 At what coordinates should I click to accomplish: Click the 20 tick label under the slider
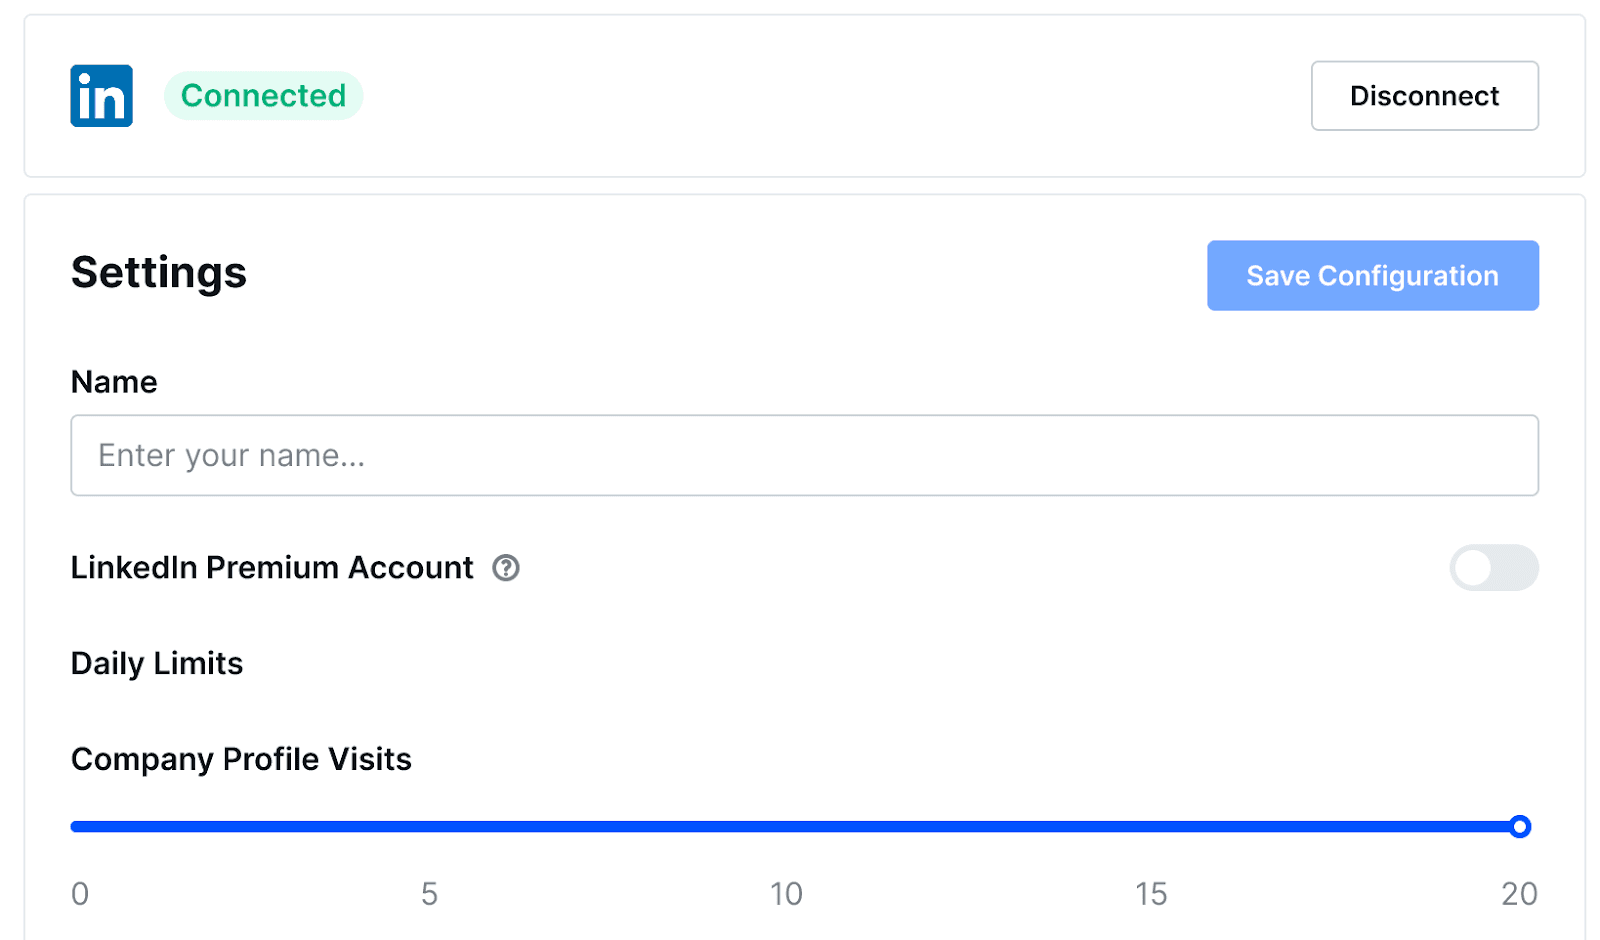tap(1519, 894)
